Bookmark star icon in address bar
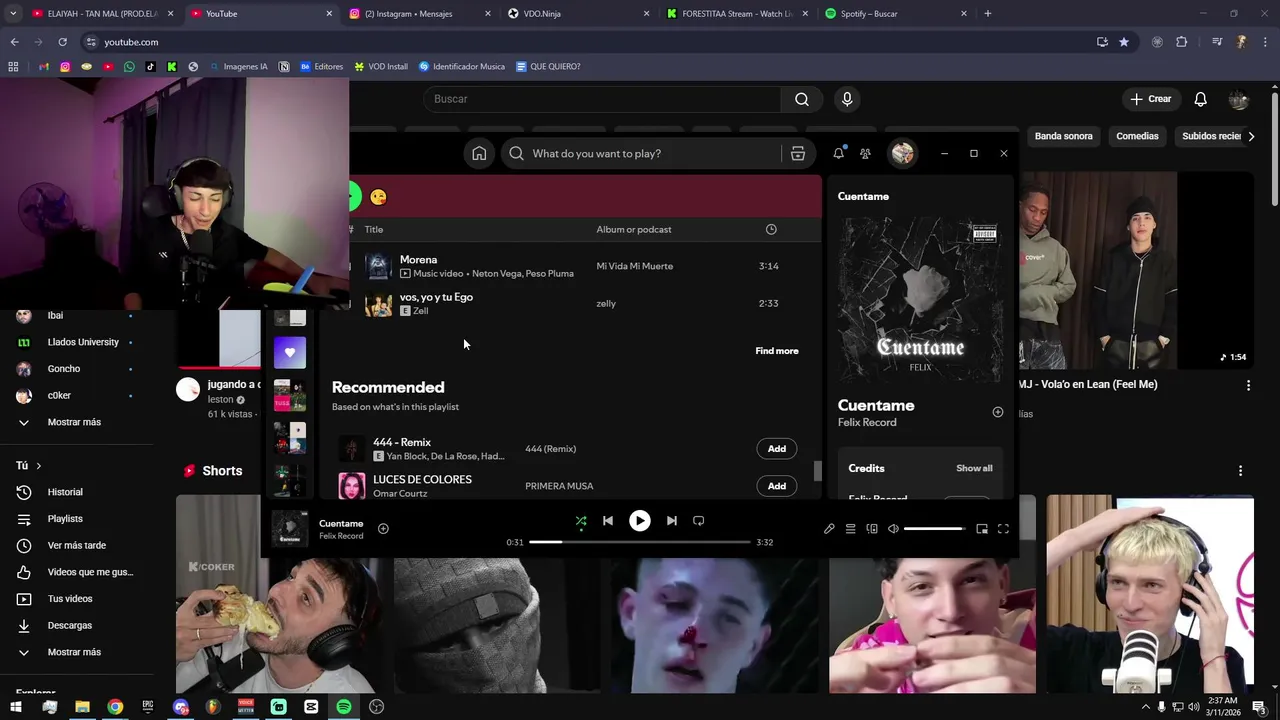Screen dimensions: 1280x720 click(1124, 42)
